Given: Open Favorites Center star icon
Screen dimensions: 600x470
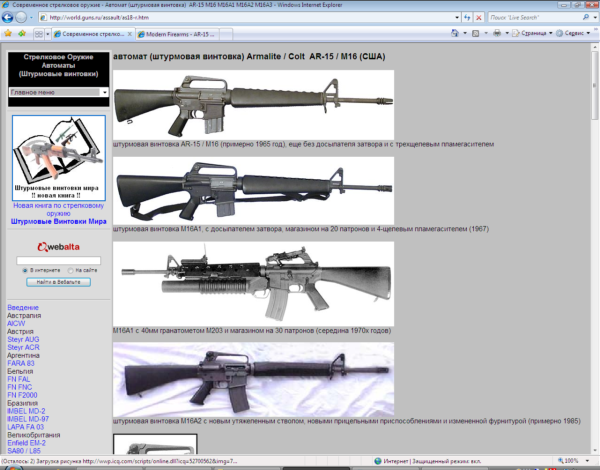Looking at the screenshot, I should pos(8,33).
